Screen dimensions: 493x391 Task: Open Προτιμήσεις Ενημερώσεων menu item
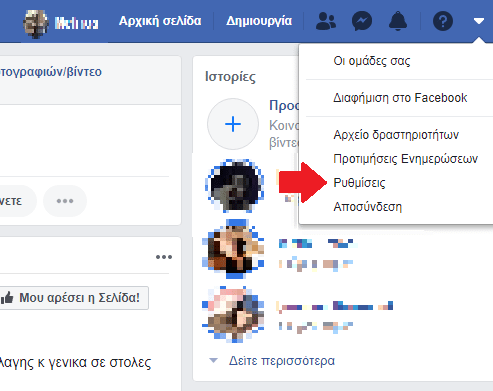click(x=406, y=159)
